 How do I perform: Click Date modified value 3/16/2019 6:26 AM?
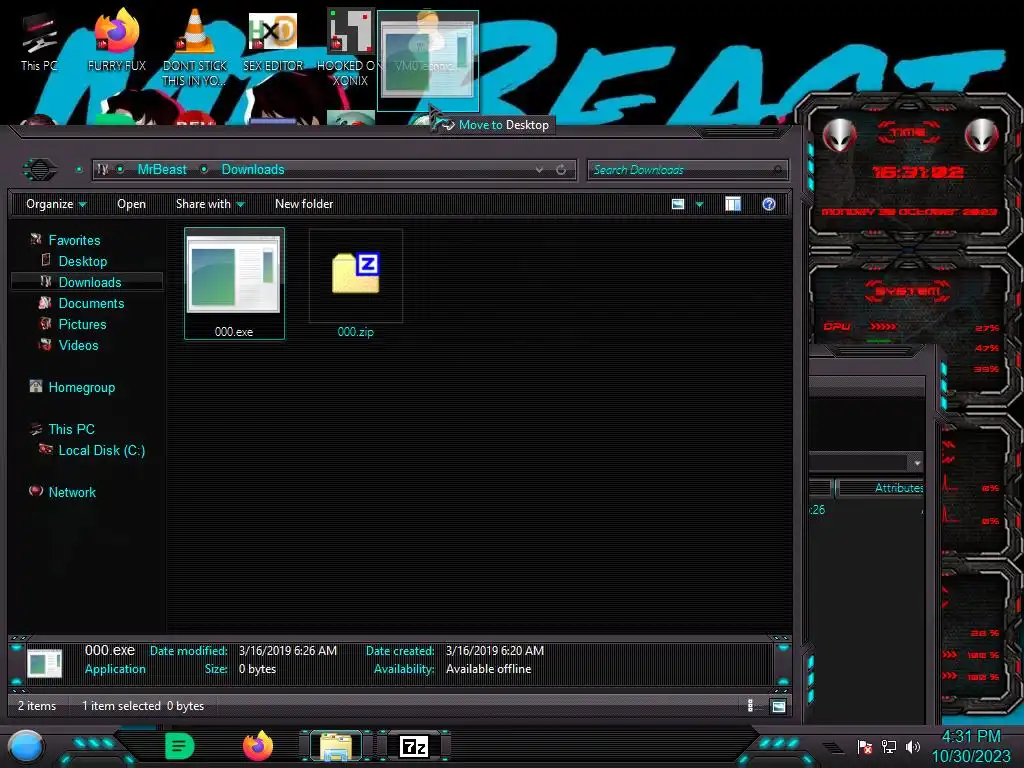point(287,650)
